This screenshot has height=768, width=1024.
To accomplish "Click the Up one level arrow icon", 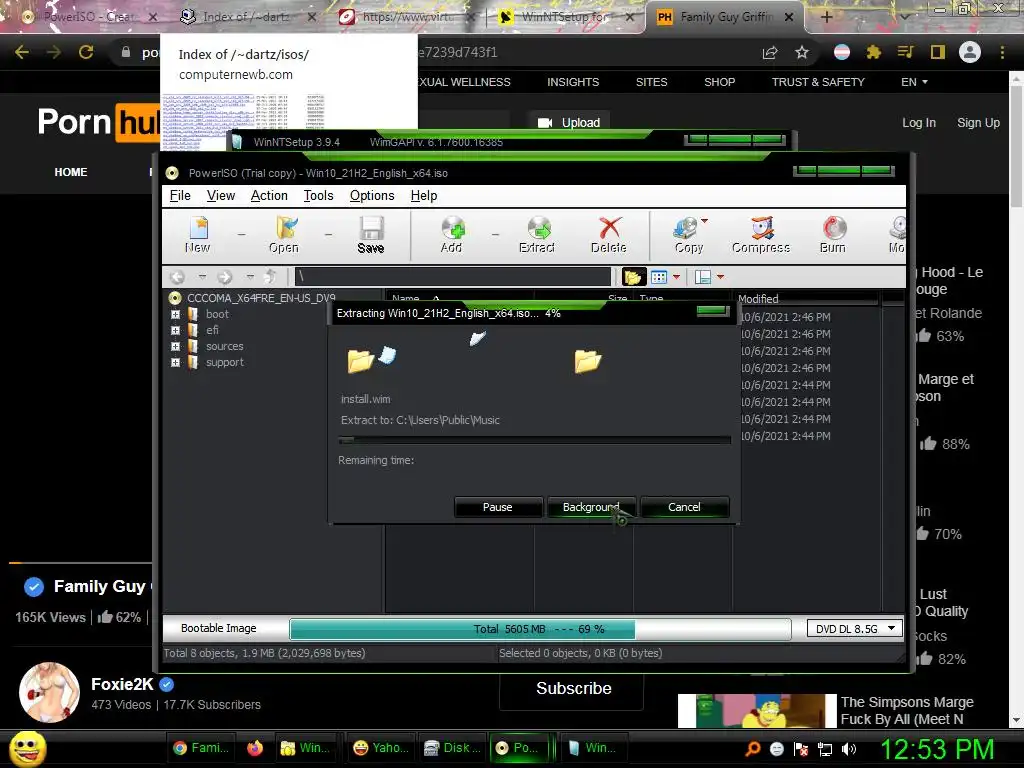I will click(x=271, y=277).
